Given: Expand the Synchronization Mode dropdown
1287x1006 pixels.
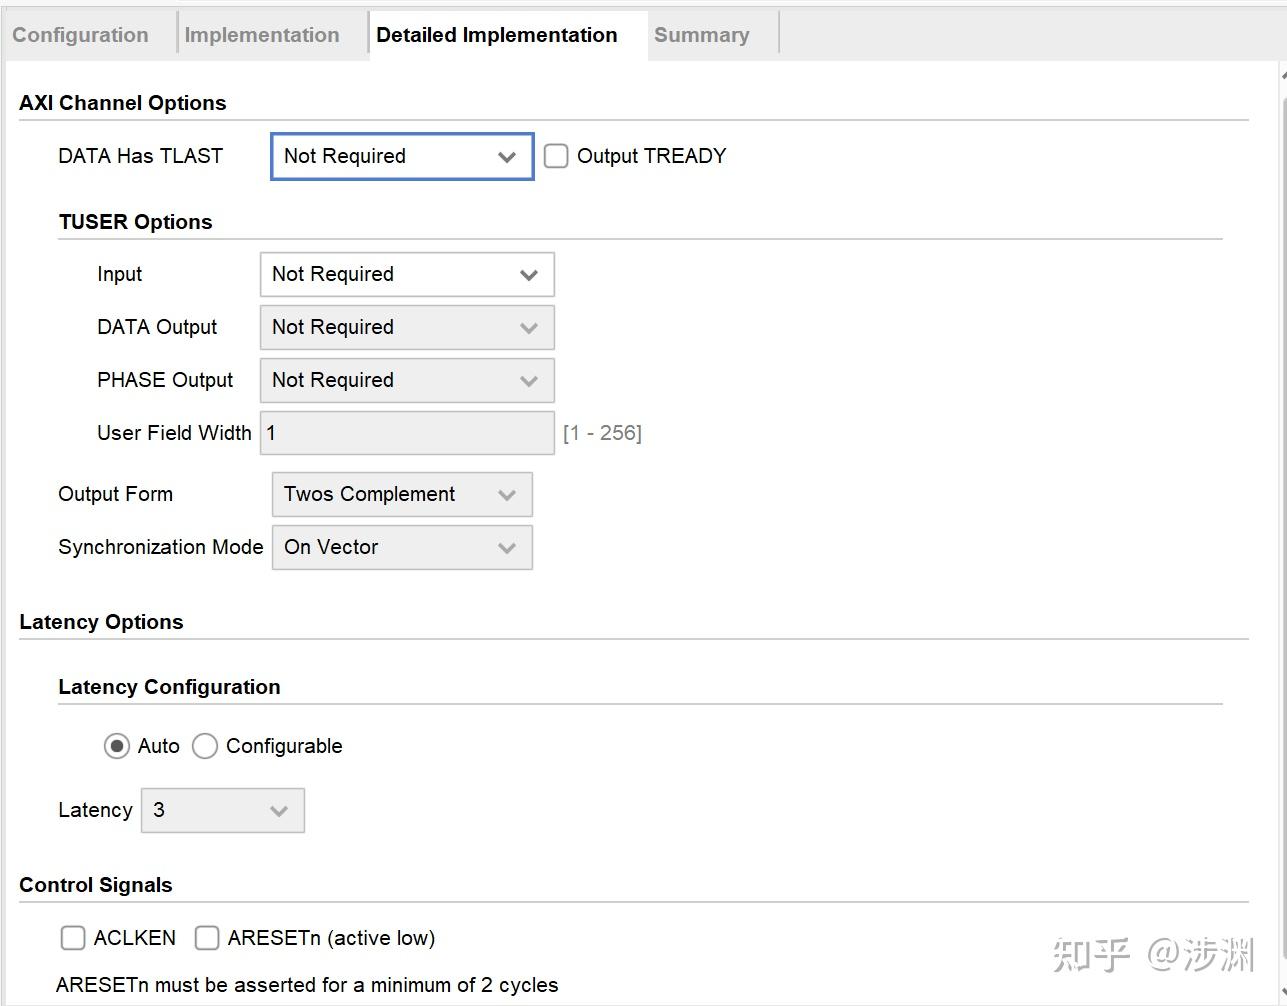Looking at the screenshot, I should coord(402,547).
